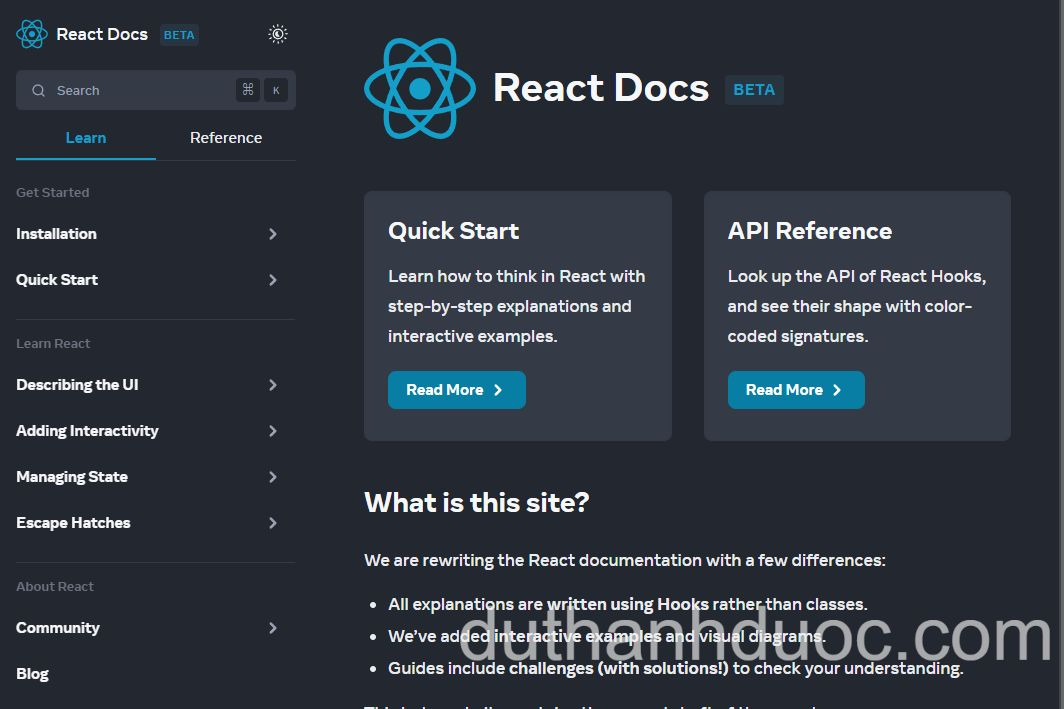Click bullet about interactive examples and diagrams
Screen dimensions: 1064x709
(607, 636)
